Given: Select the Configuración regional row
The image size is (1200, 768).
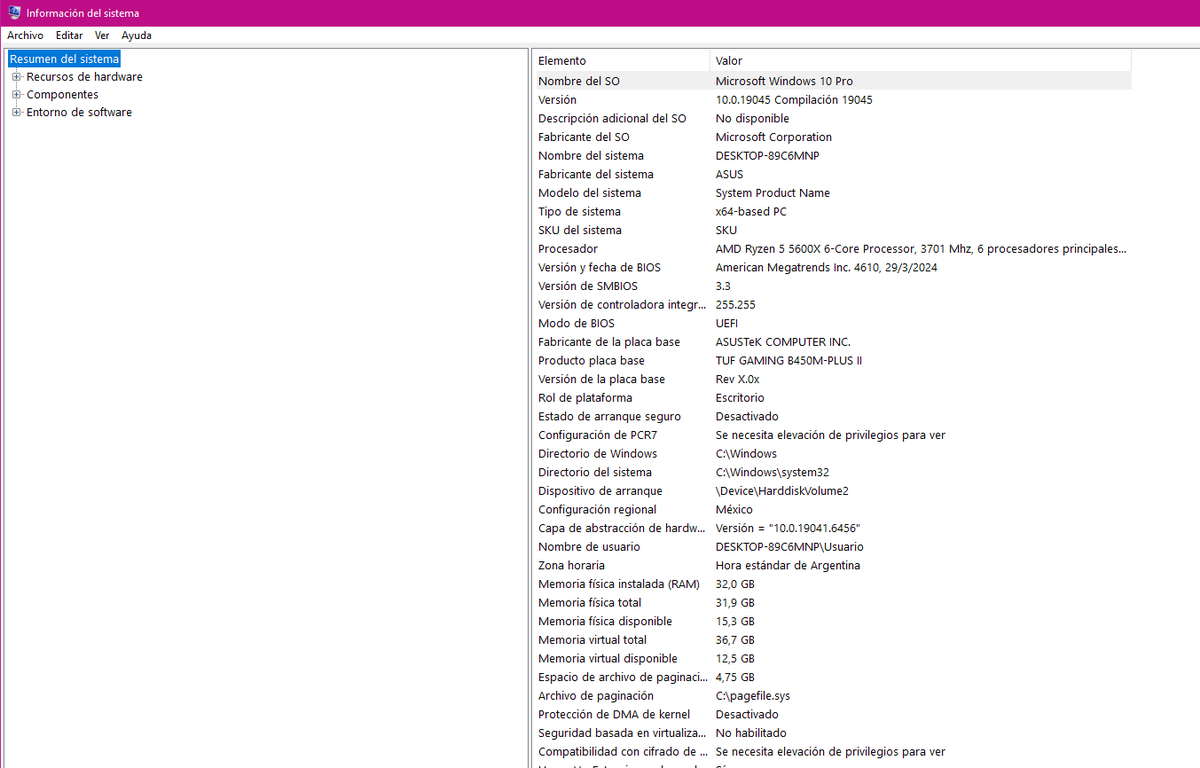Looking at the screenshot, I should pos(832,510).
